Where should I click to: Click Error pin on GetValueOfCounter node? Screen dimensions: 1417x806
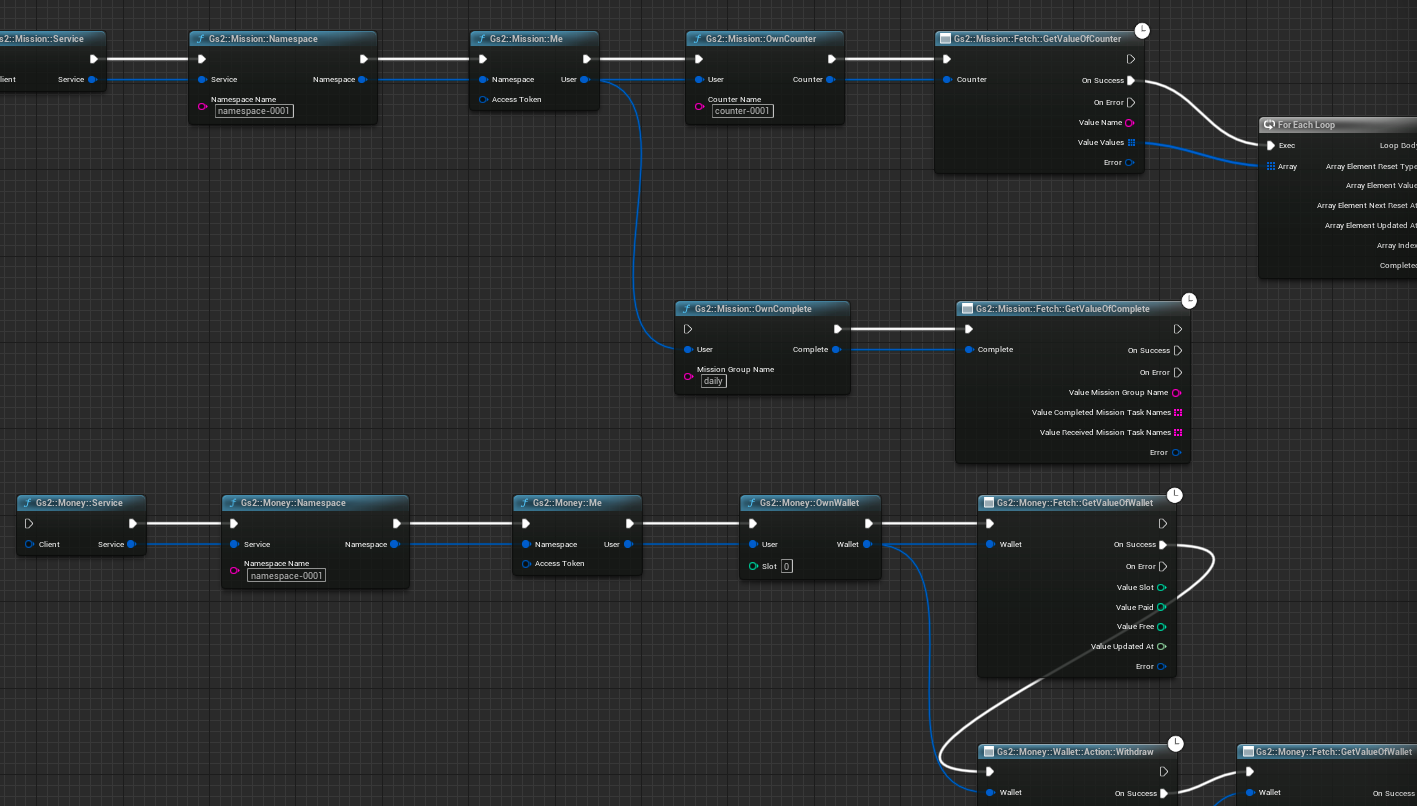[x=1130, y=162]
